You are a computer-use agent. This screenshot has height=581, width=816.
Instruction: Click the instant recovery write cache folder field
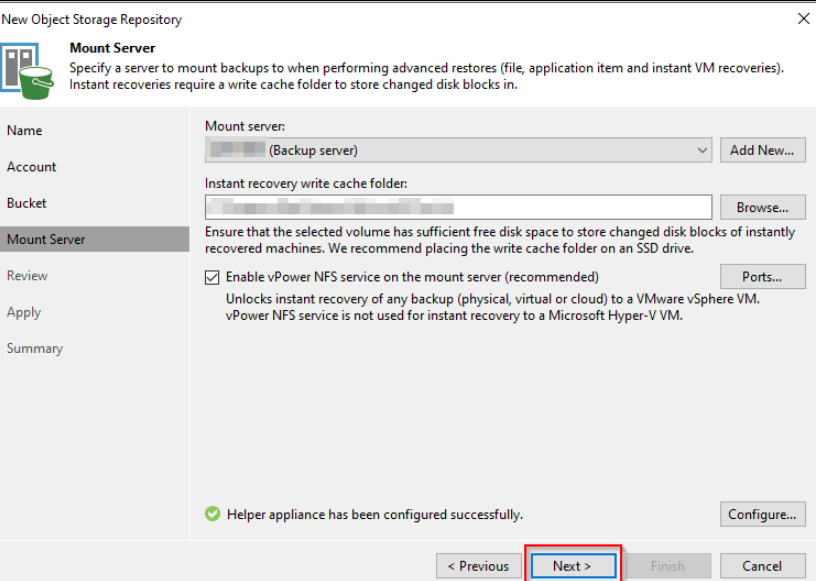458,207
